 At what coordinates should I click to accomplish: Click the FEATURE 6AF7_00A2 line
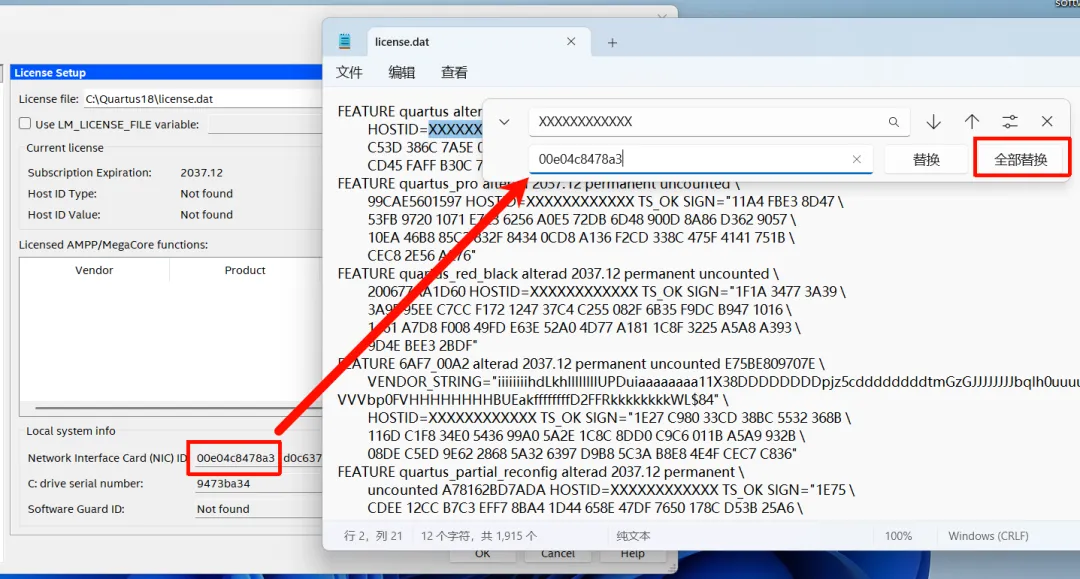point(581,364)
